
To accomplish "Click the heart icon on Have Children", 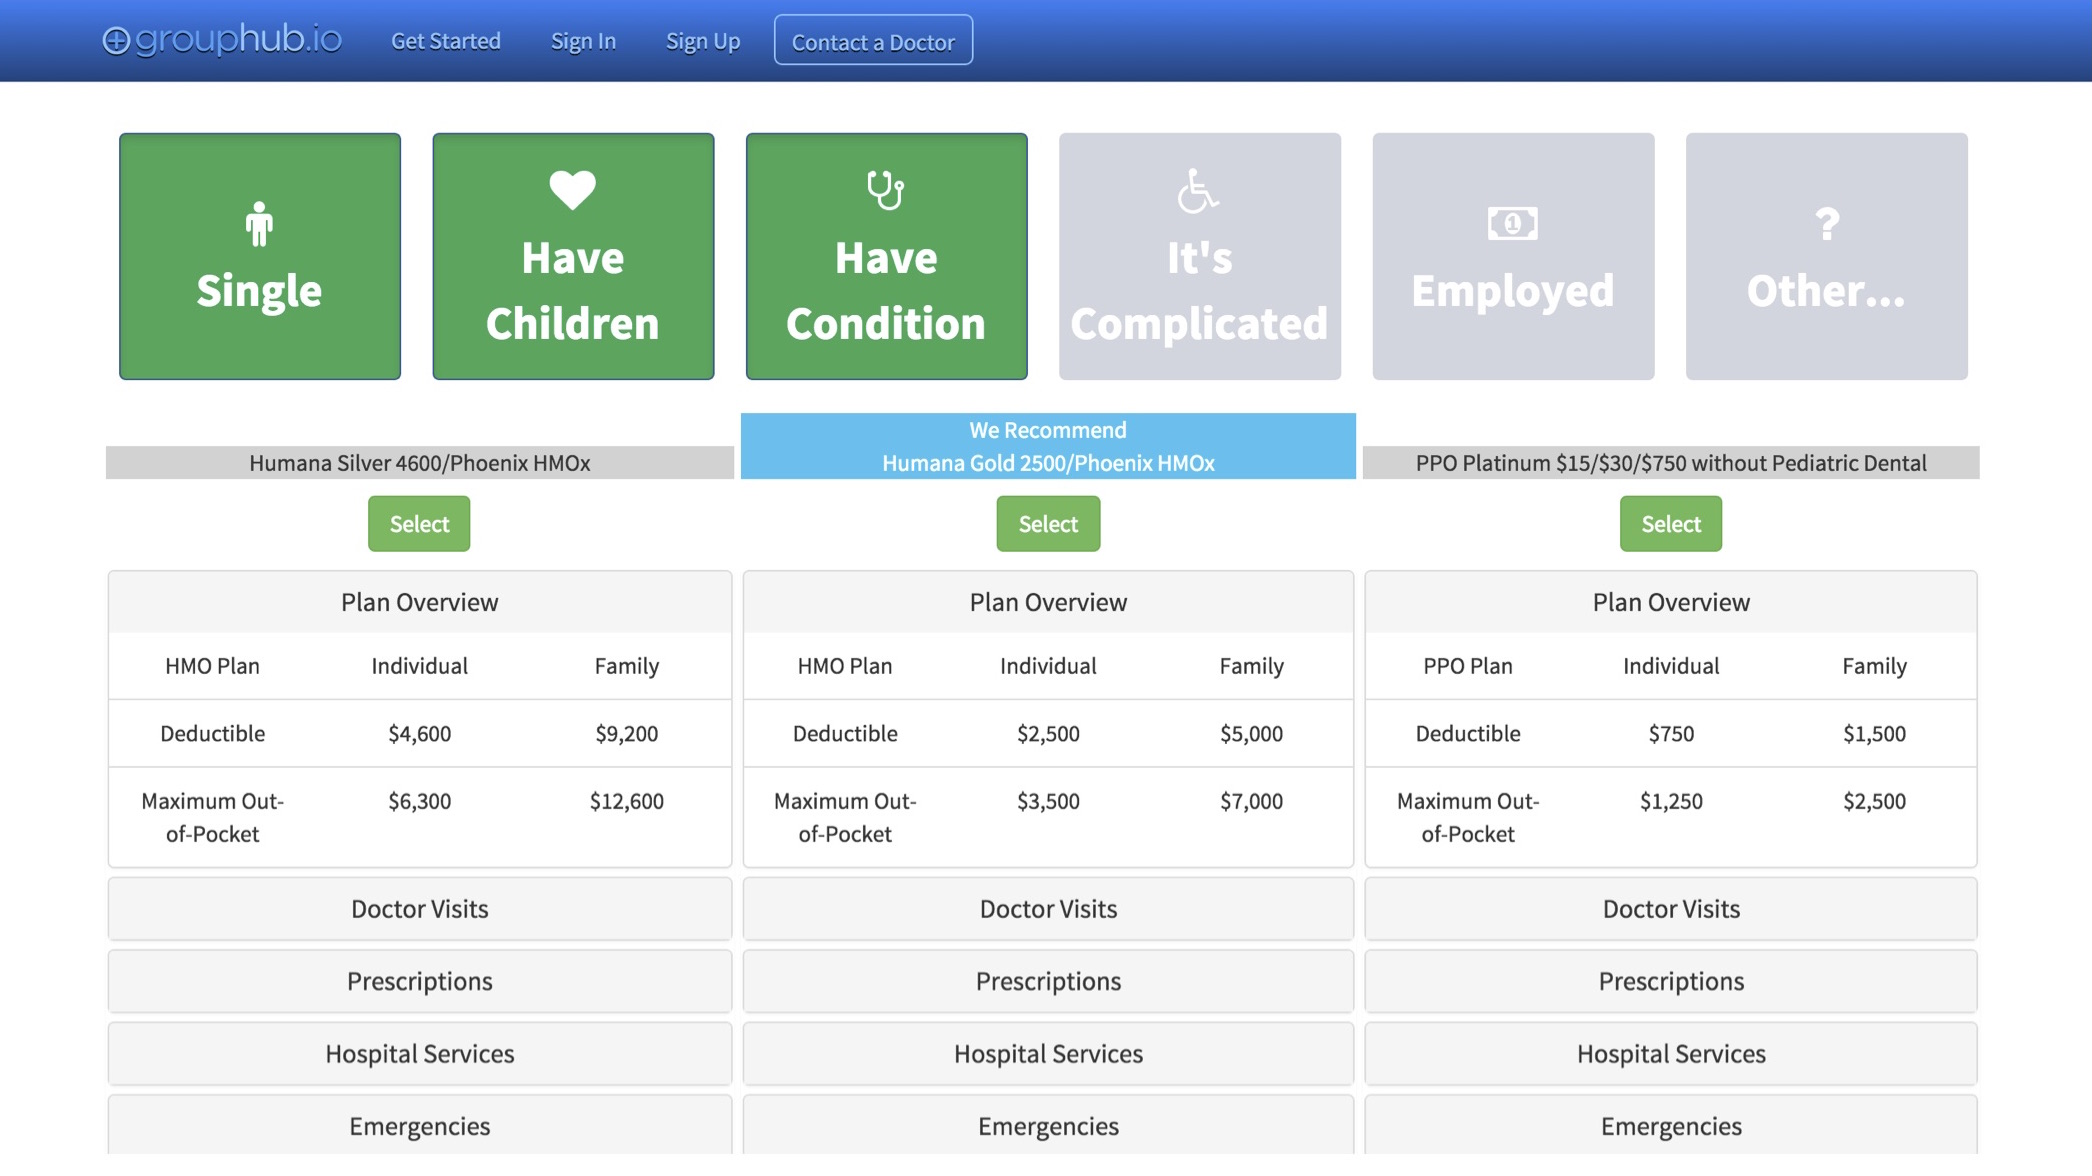I will 573,190.
